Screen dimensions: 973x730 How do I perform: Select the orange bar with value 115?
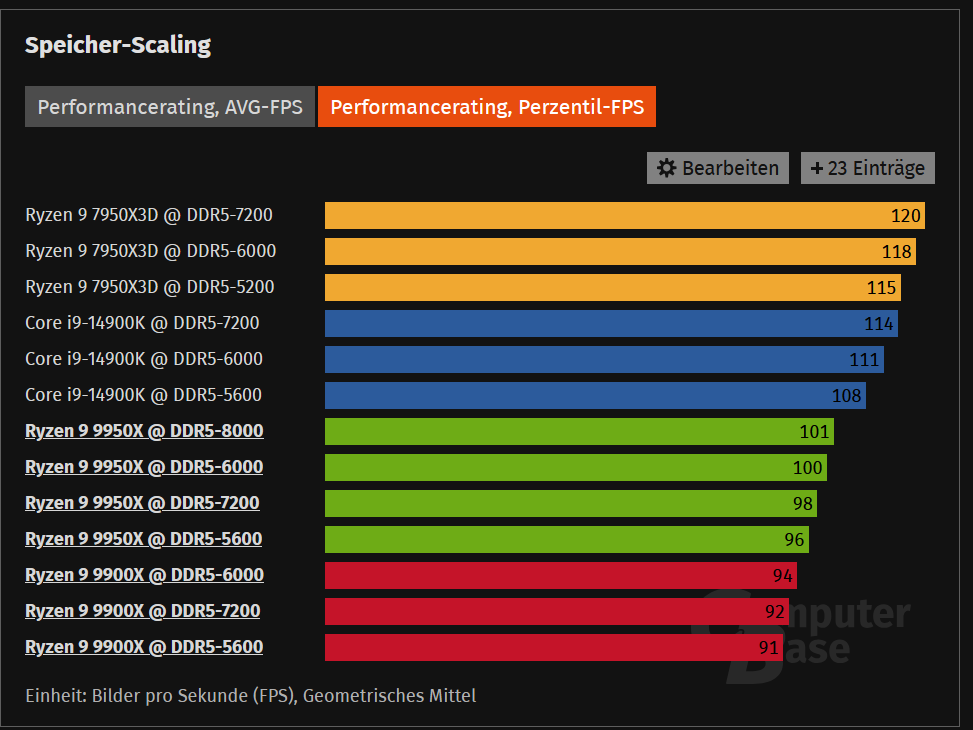613,287
